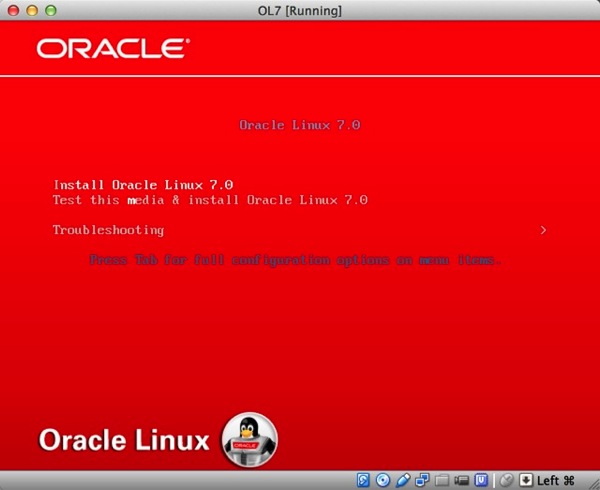Select Install Oracle Linux 7.0 menu entry
600x490 pixels.
(x=143, y=185)
